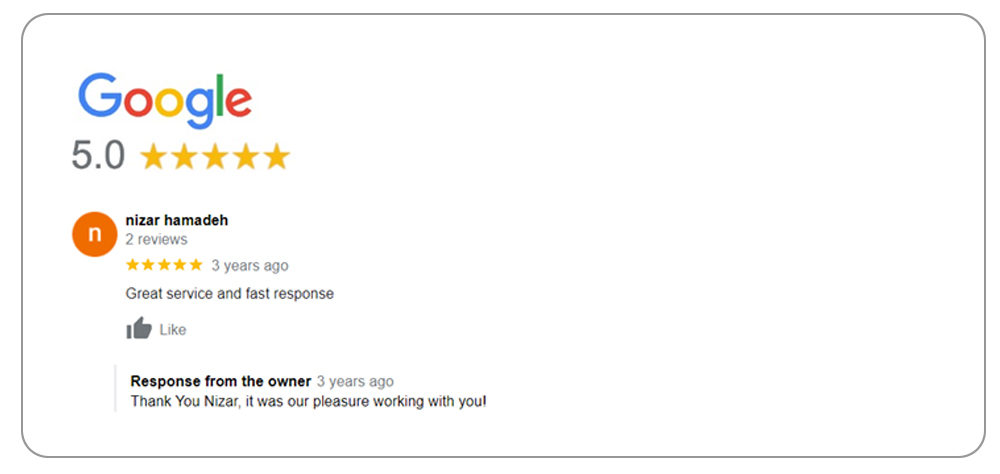Click the Google logo
Viewport: 1000px width, 474px height.
[165, 100]
